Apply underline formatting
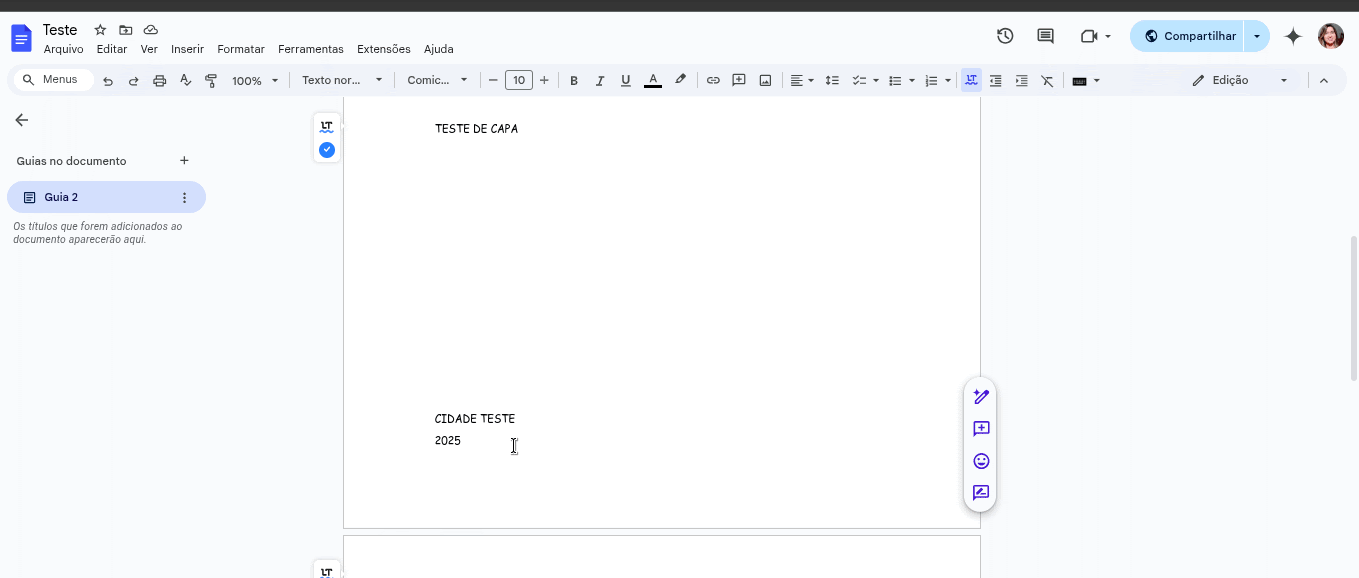Viewport: 1359px width, 578px height. point(625,80)
